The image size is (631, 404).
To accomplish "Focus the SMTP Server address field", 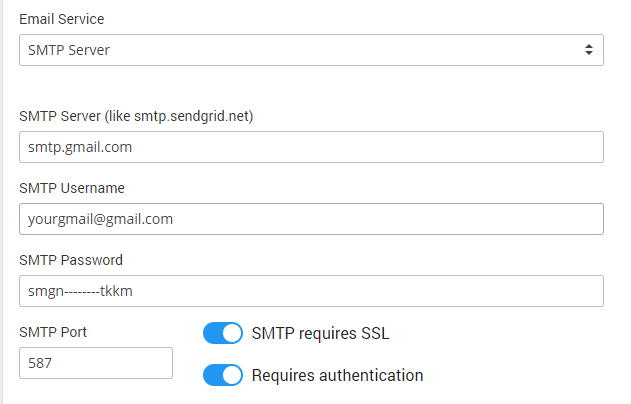I will point(310,147).
